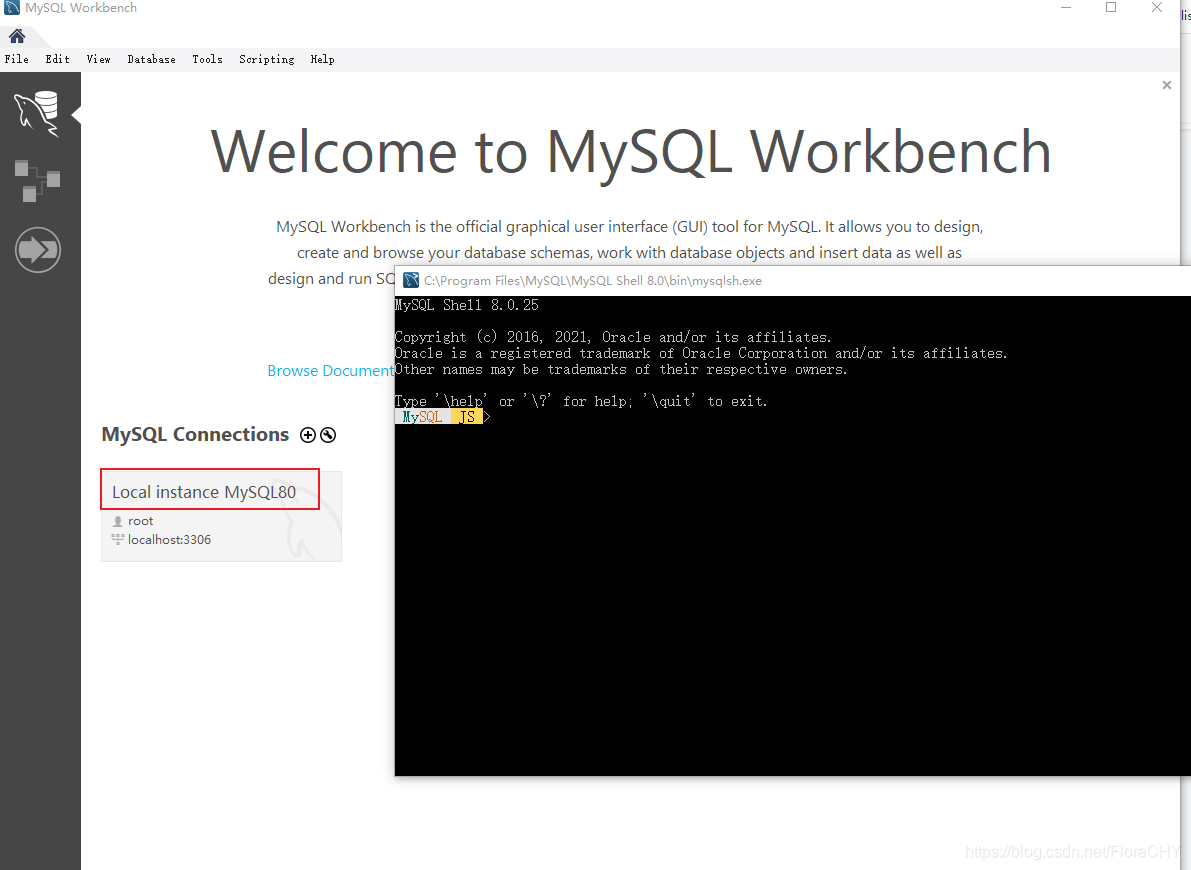Open the Tools menu

point(207,59)
